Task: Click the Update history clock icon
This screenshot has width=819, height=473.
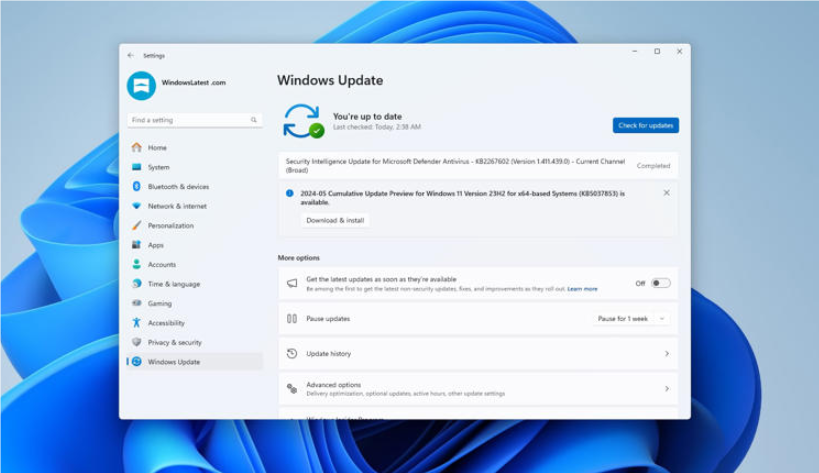Action: [x=292, y=353]
